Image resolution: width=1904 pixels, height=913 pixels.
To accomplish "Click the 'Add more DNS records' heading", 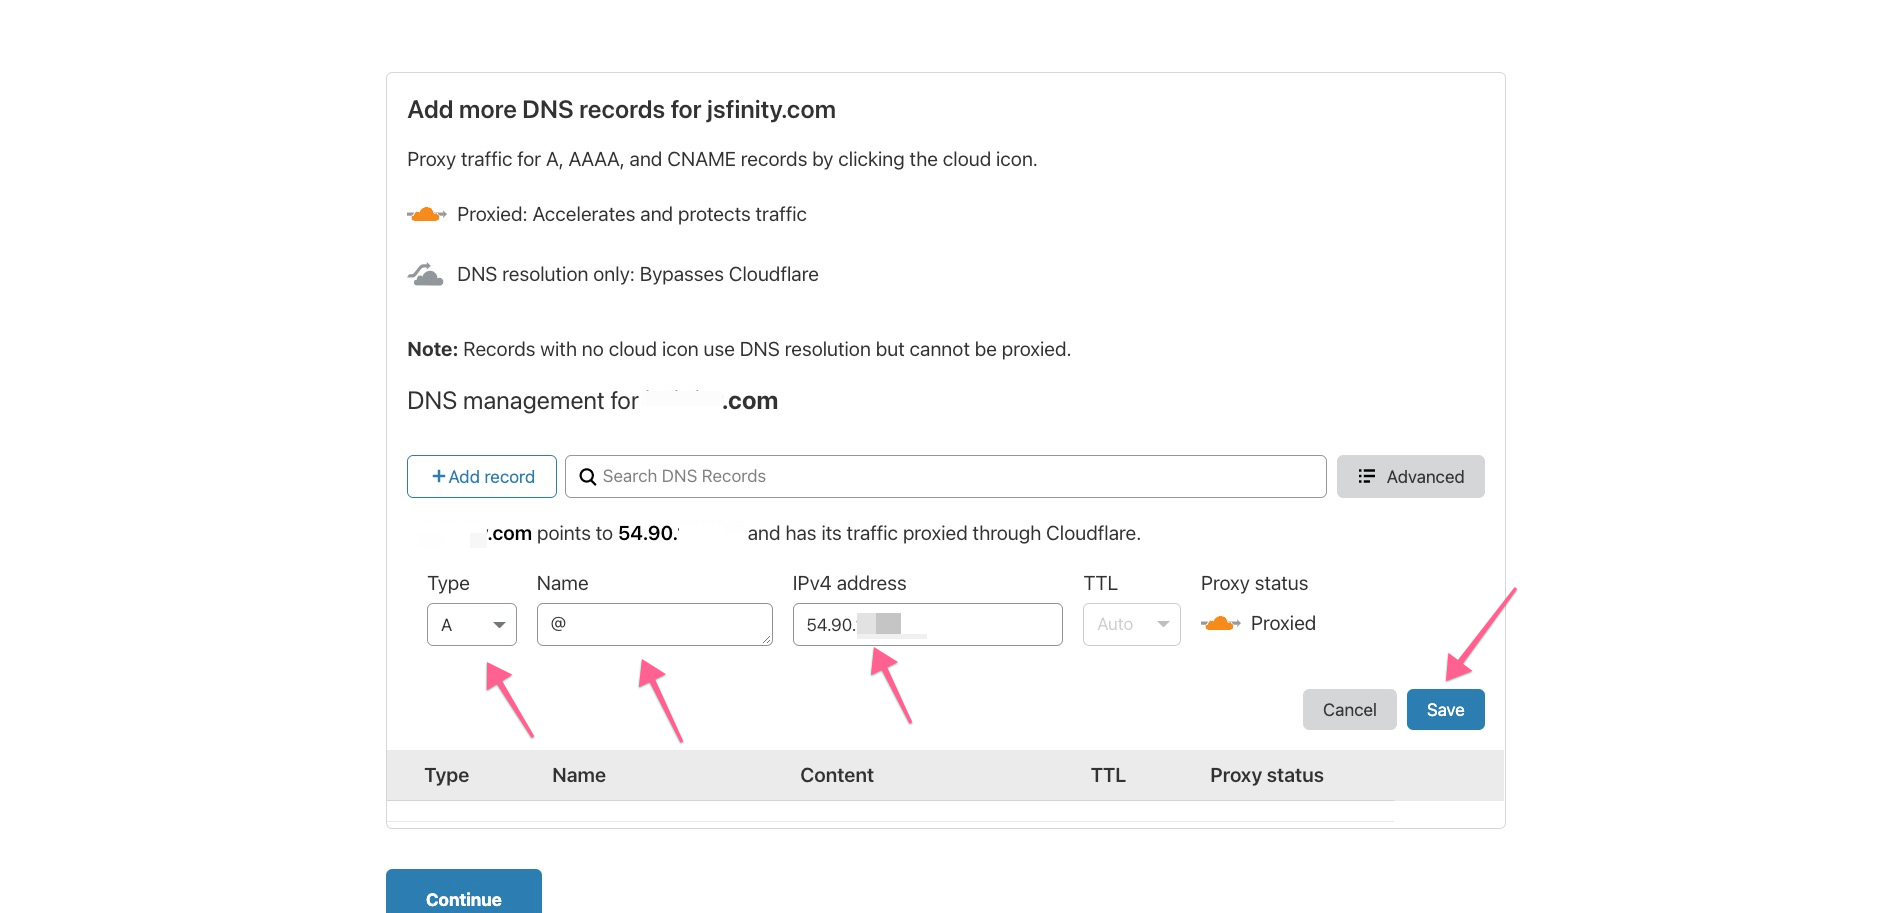I will 621,110.
